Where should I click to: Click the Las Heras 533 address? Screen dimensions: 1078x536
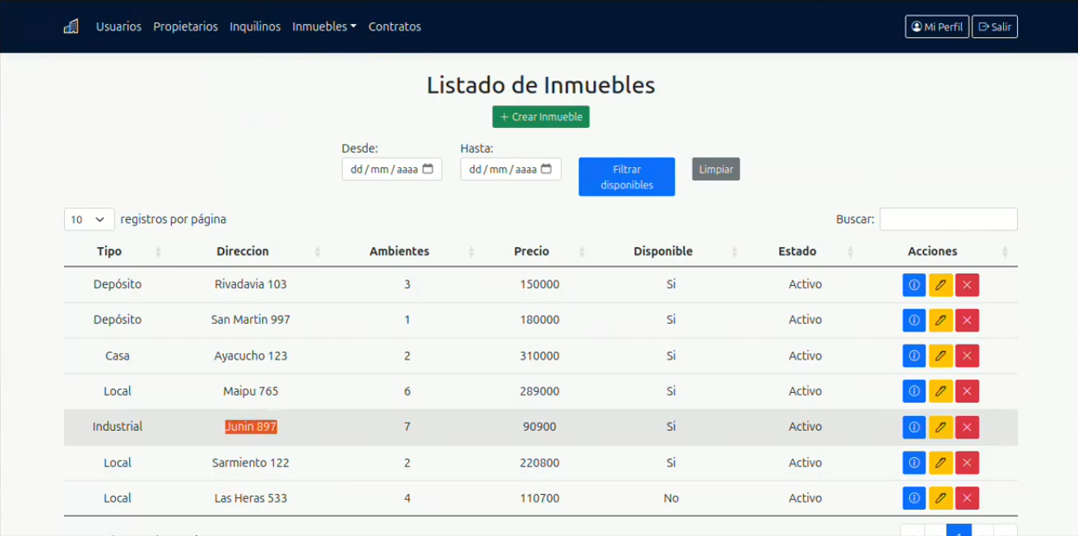coord(251,498)
